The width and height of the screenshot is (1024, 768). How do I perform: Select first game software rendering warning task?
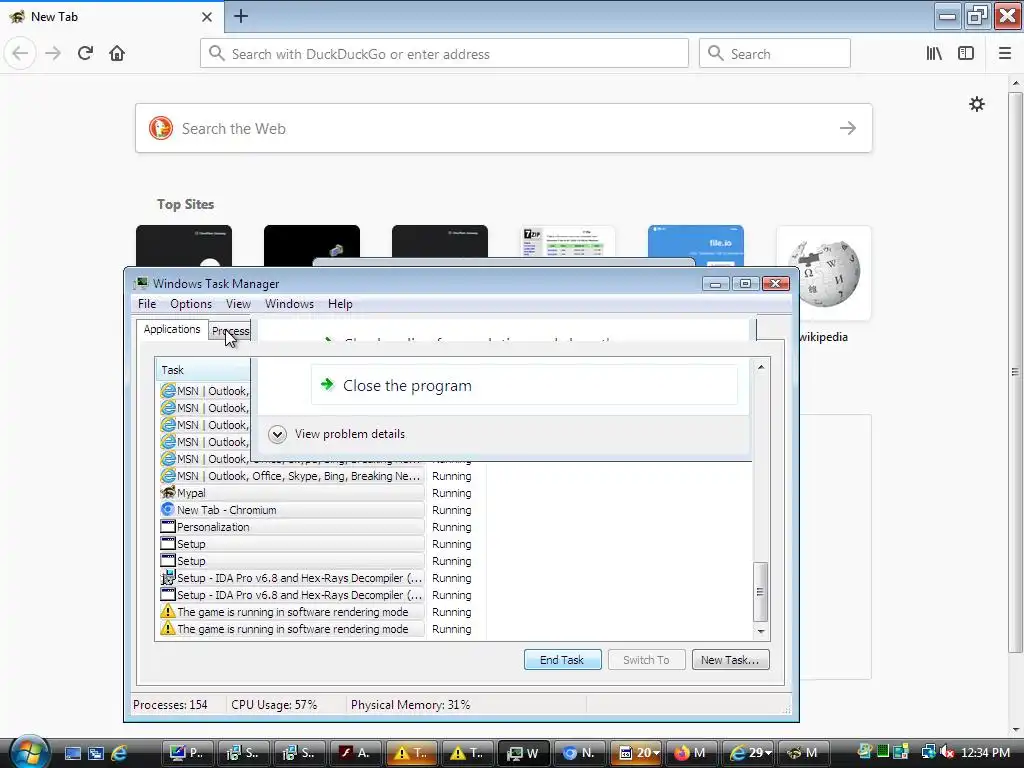pos(292,612)
